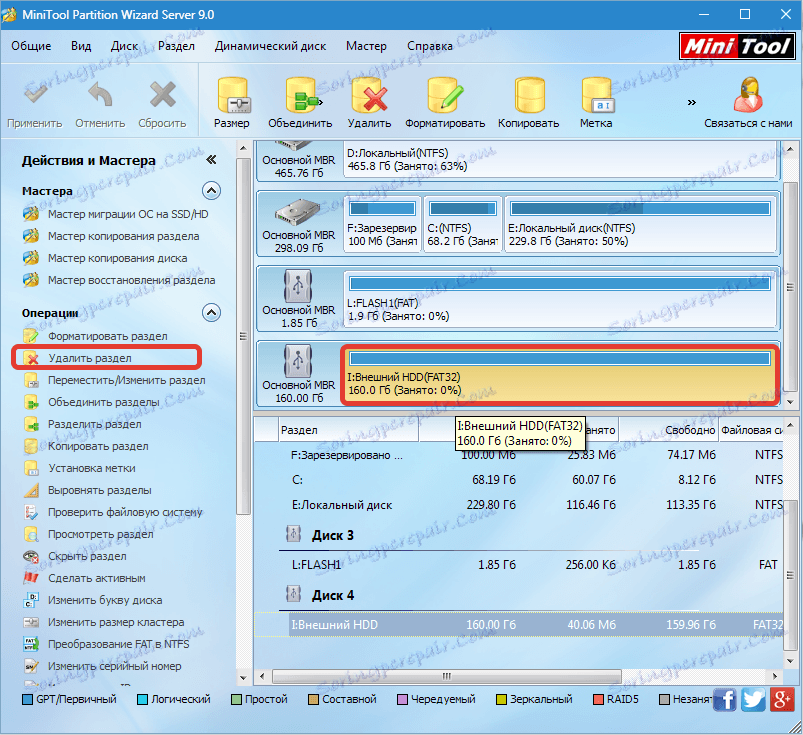Click Удалить раздел in the operations list
This screenshot has height=735, width=803.
coord(90,358)
